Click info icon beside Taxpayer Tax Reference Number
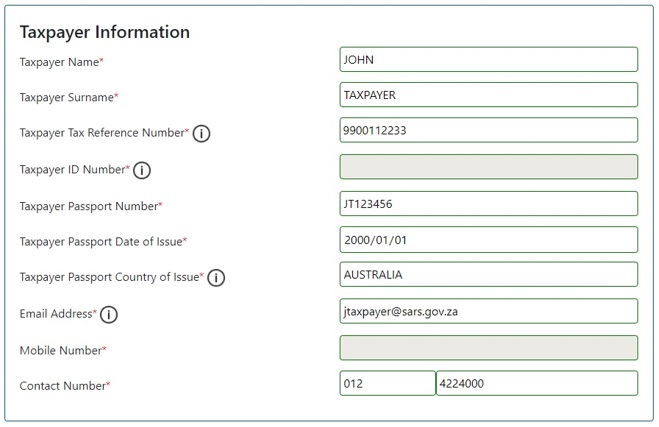 pyautogui.click(x=201, y=133)
